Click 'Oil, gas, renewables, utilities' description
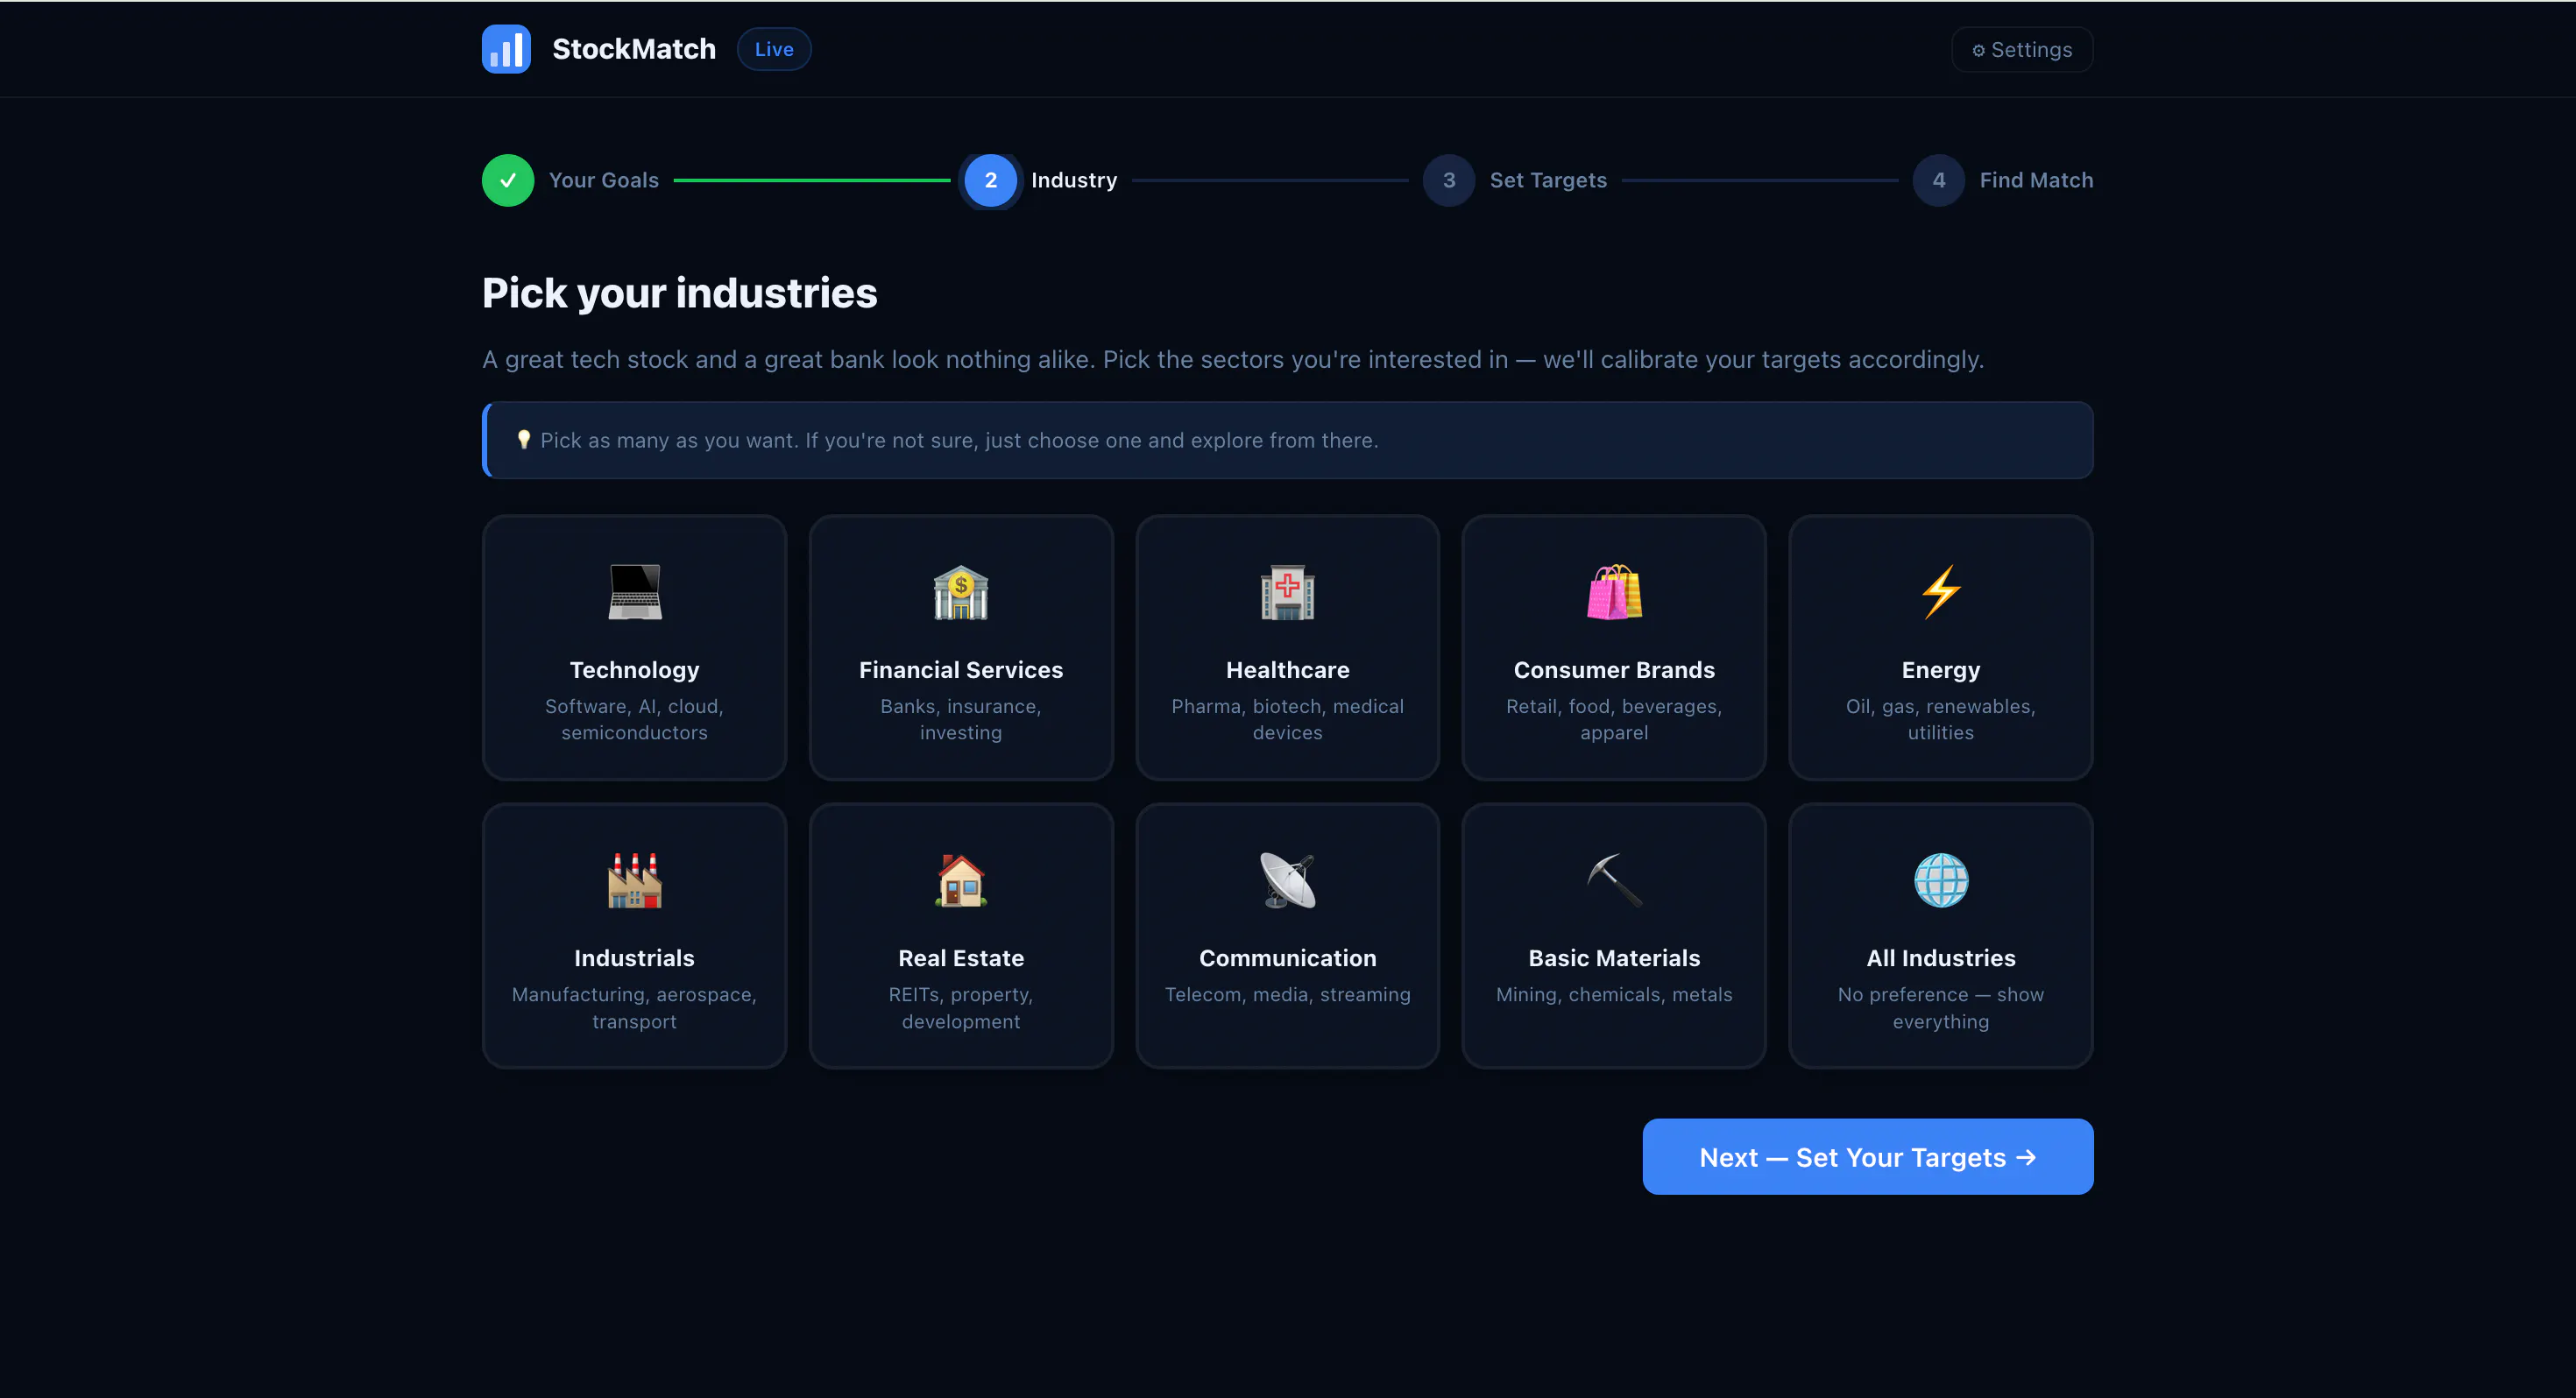 [1941, 719]
